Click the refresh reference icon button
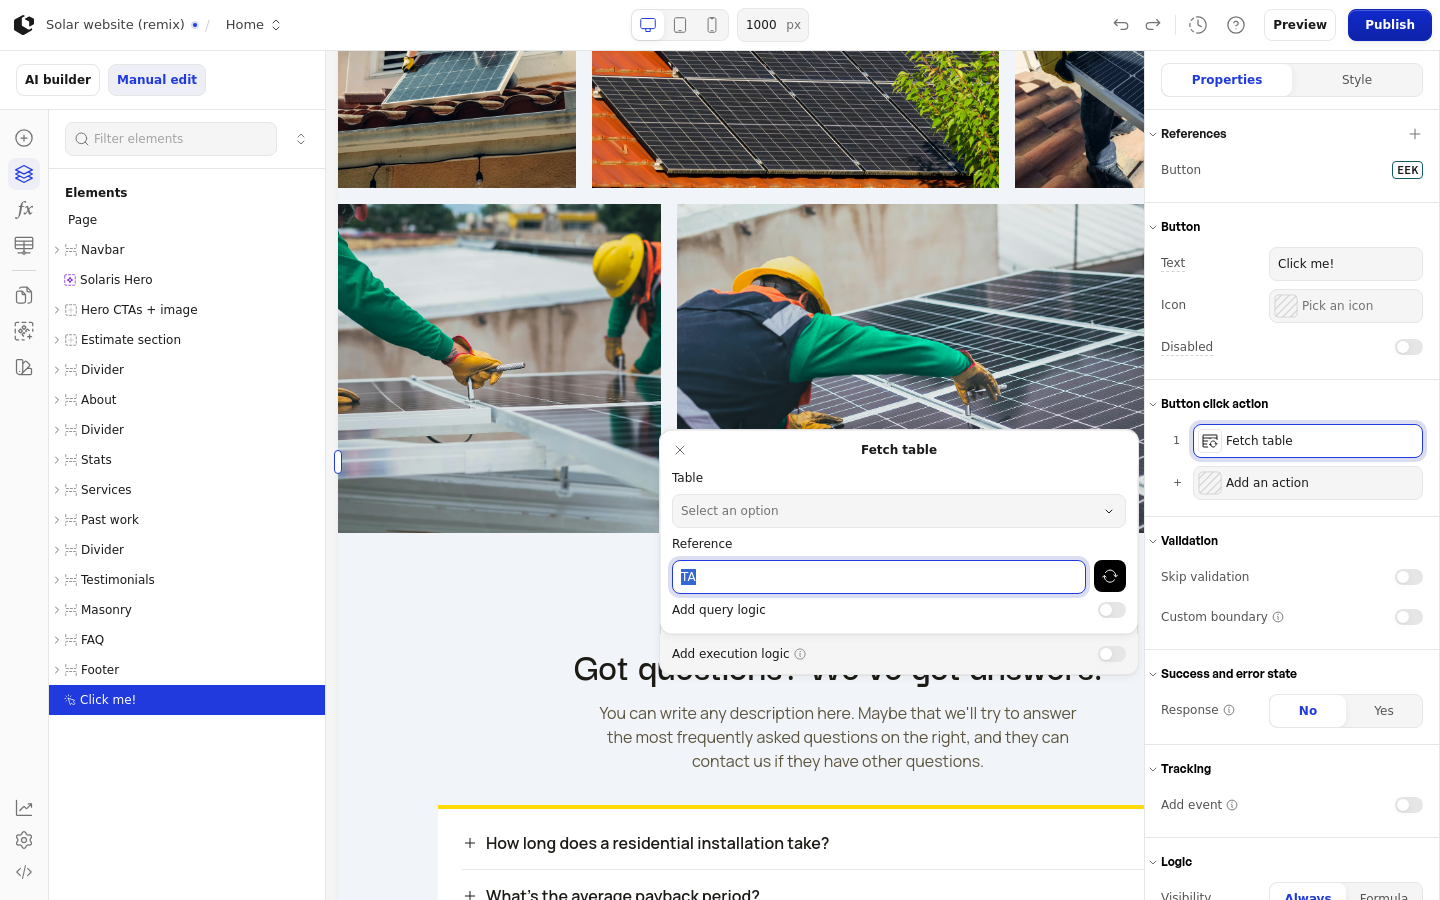This screenshot has height=900, width=1440. point(1110,576)
